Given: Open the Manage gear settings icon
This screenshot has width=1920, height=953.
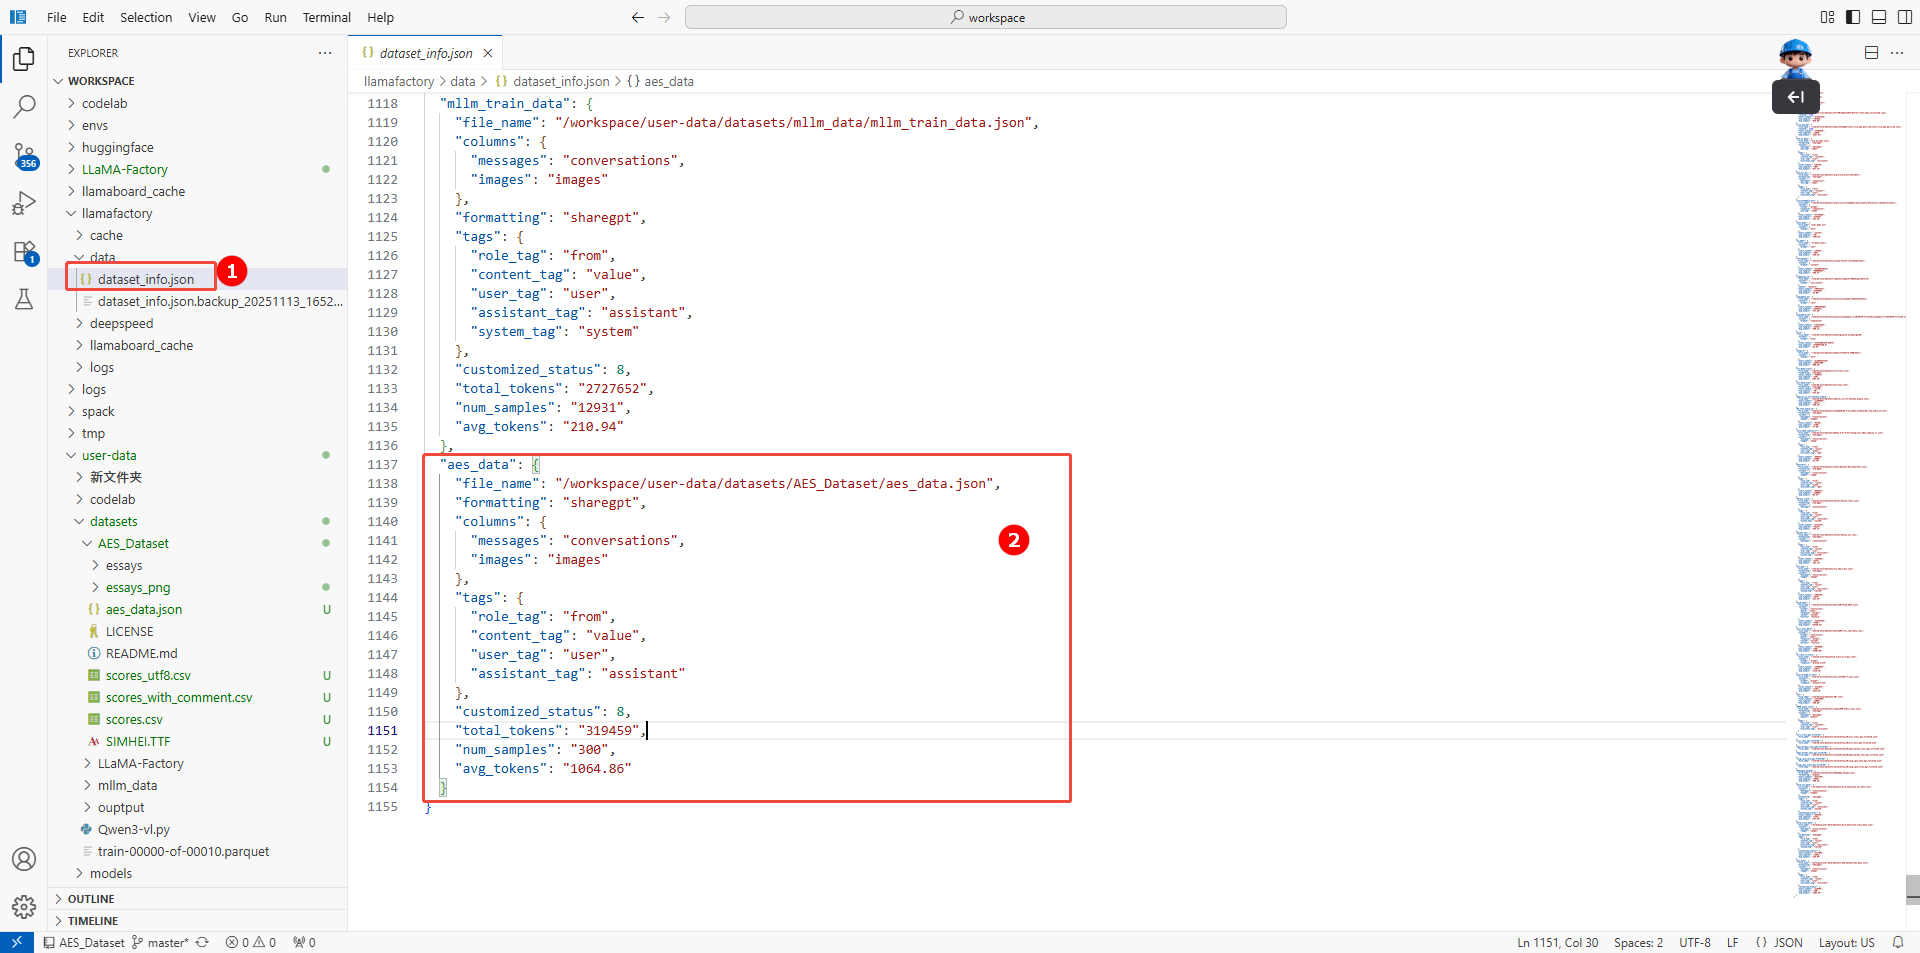Looking at the screenshot, I should (24, 907).
